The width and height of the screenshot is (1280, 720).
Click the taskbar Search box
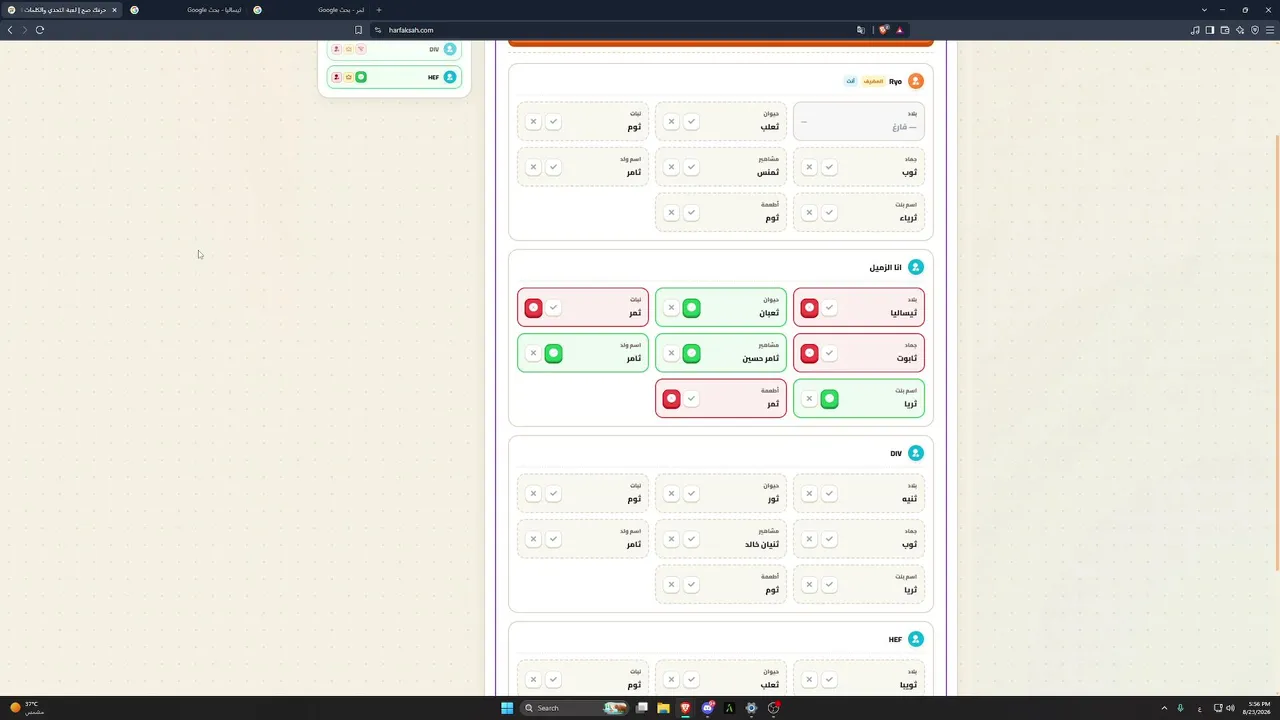[576, 708]
